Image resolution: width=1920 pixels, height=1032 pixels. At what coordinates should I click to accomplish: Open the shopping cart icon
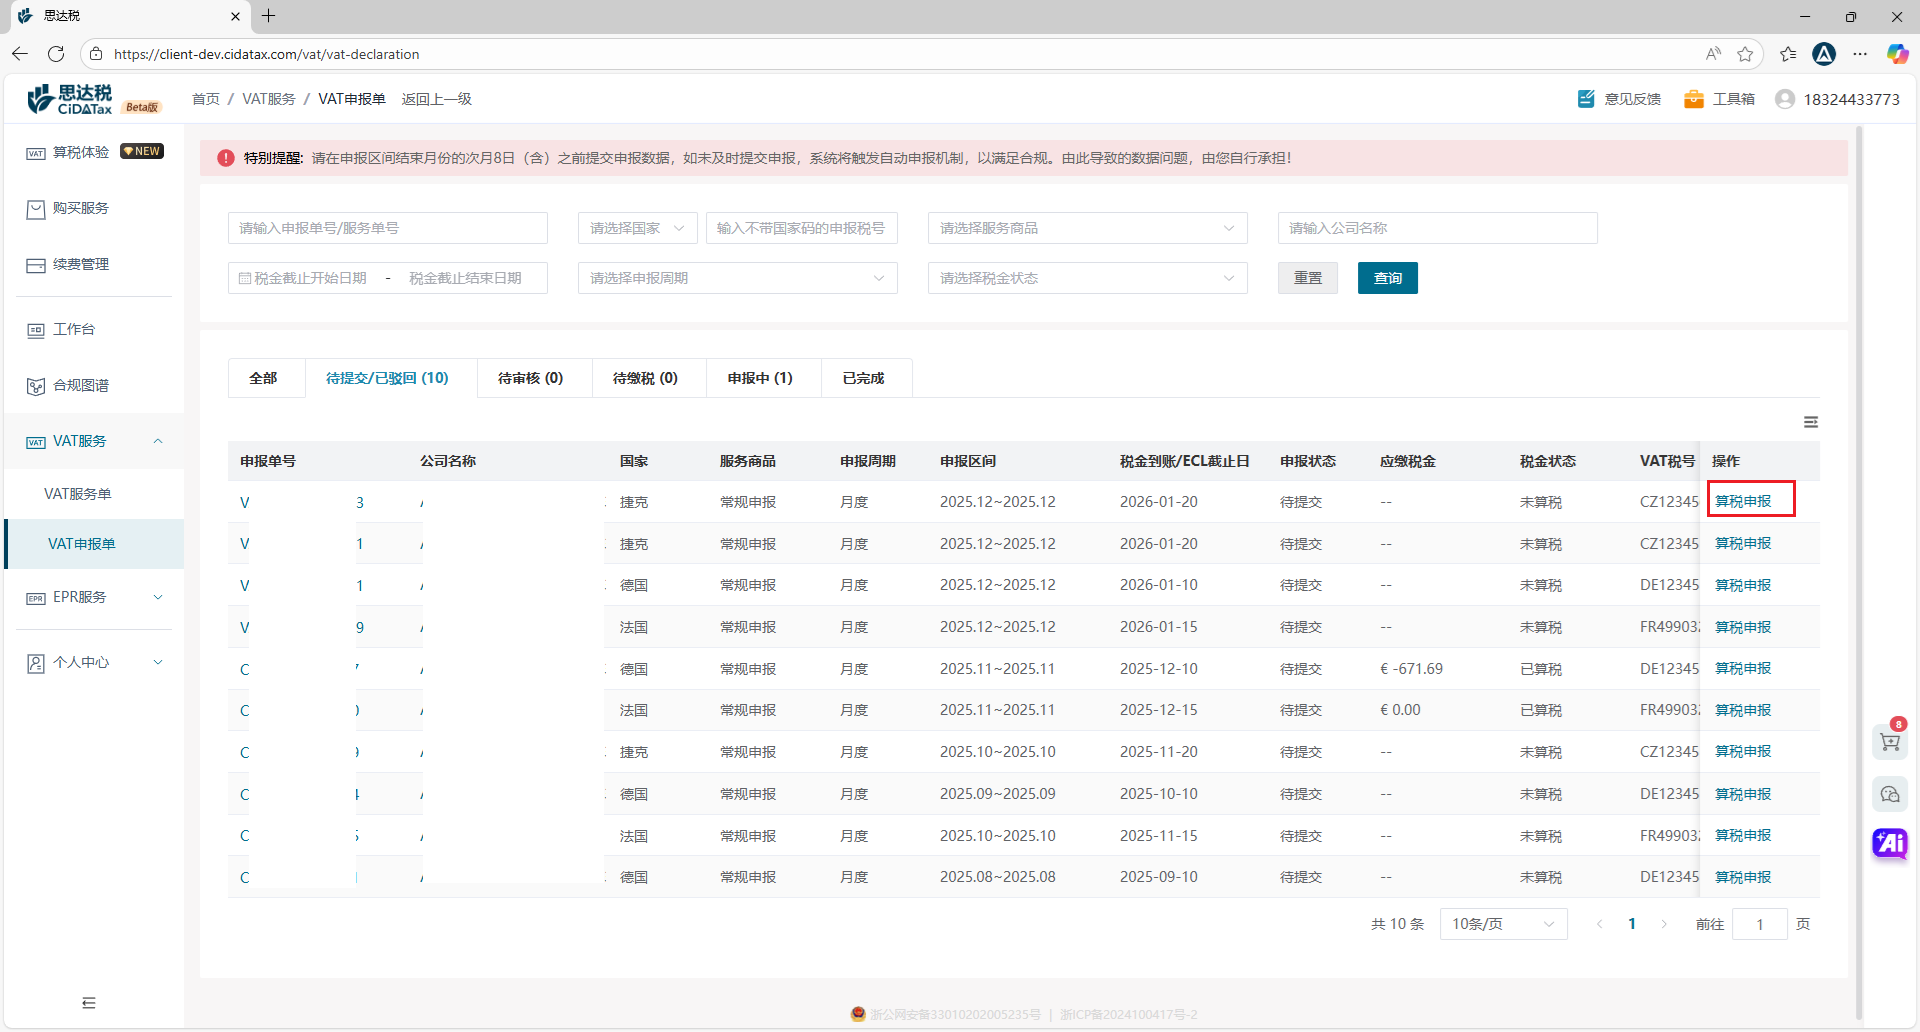(x=1889, y=742)
